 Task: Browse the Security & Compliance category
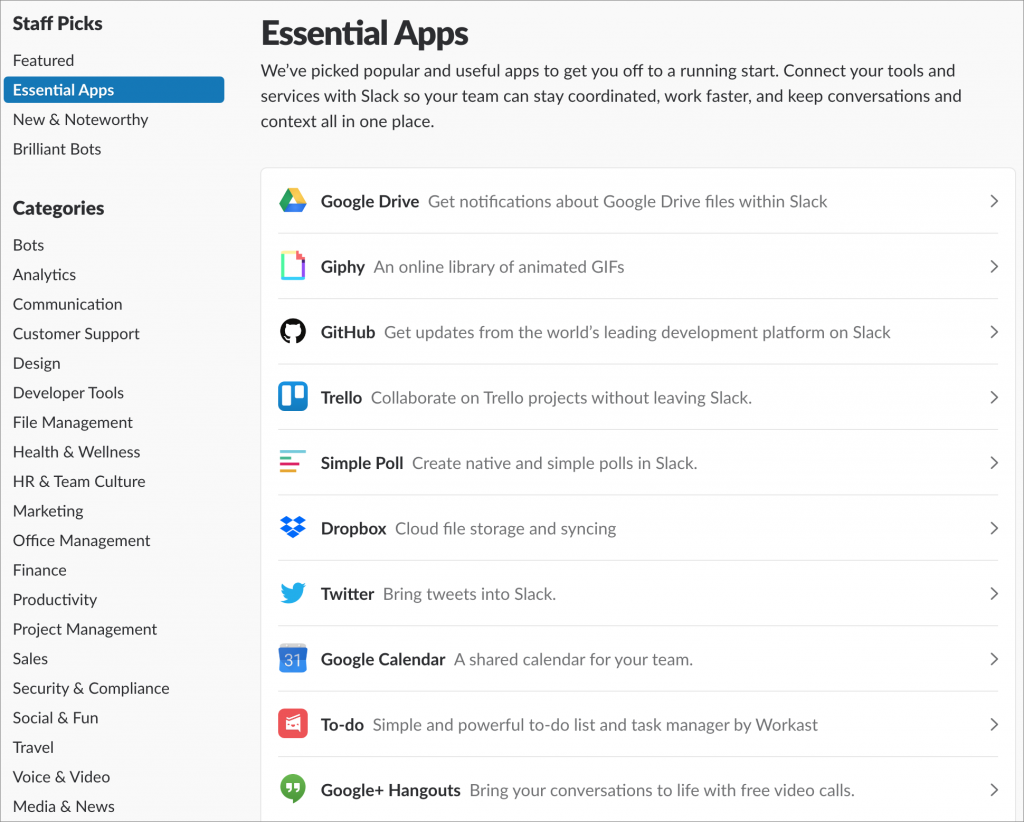point(91,688)
